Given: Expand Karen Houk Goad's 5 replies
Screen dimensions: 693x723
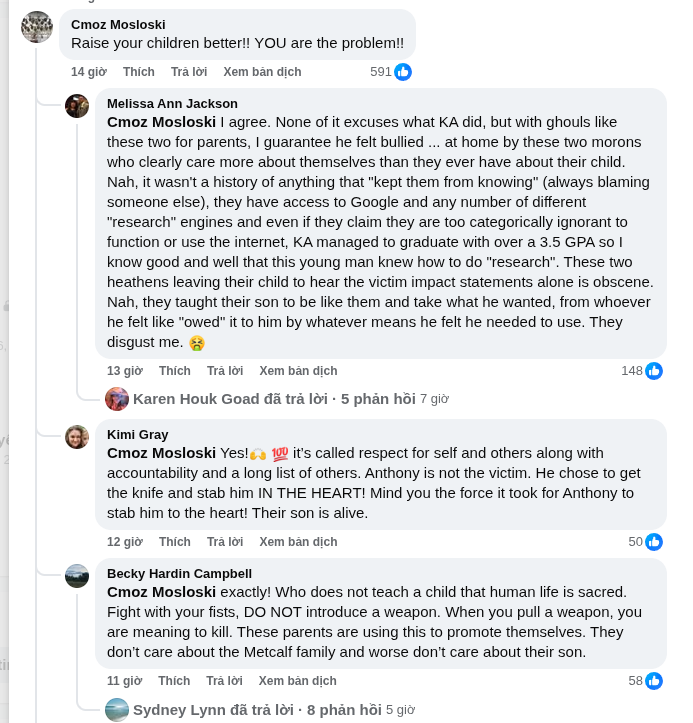Looking at the screenshot, I should (274, 399).
